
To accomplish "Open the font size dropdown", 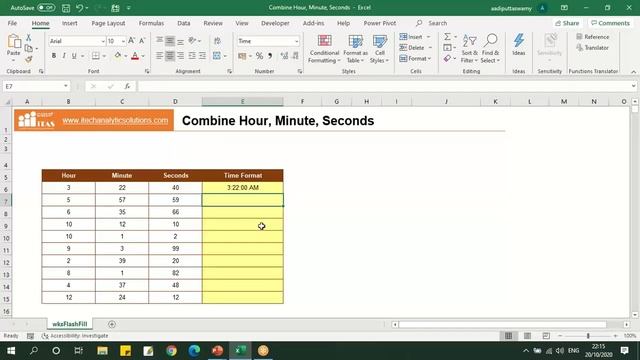I will pos(123,41).
